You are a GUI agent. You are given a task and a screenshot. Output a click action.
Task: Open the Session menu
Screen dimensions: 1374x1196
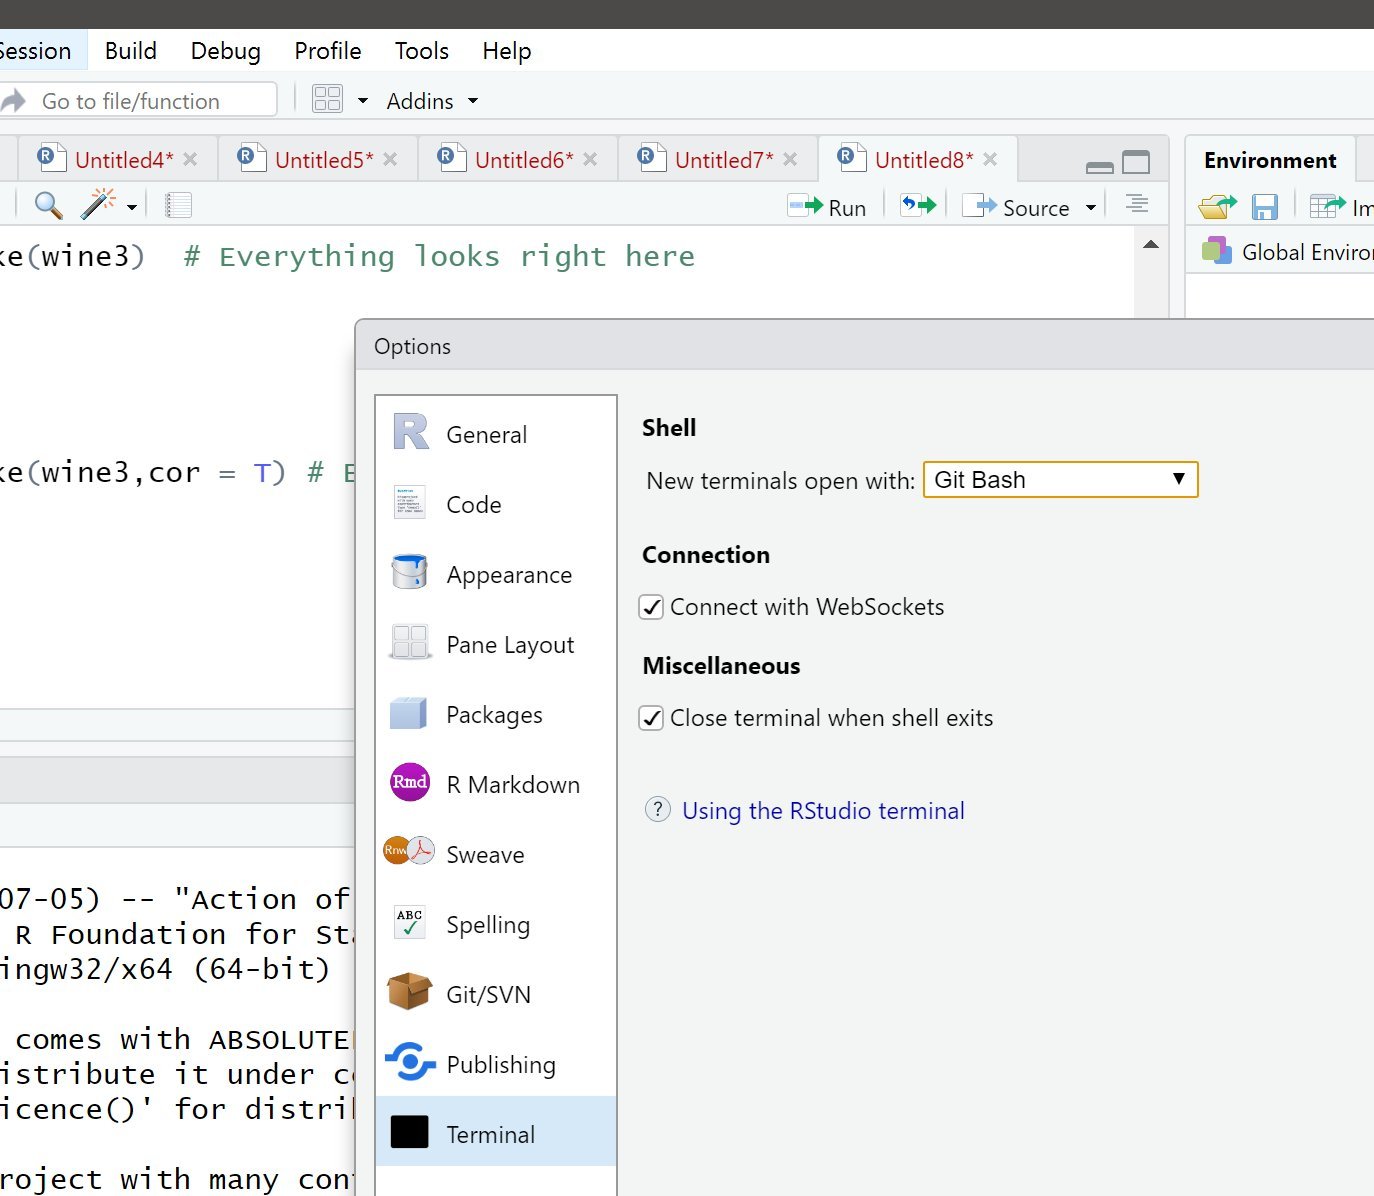[36, 51]
